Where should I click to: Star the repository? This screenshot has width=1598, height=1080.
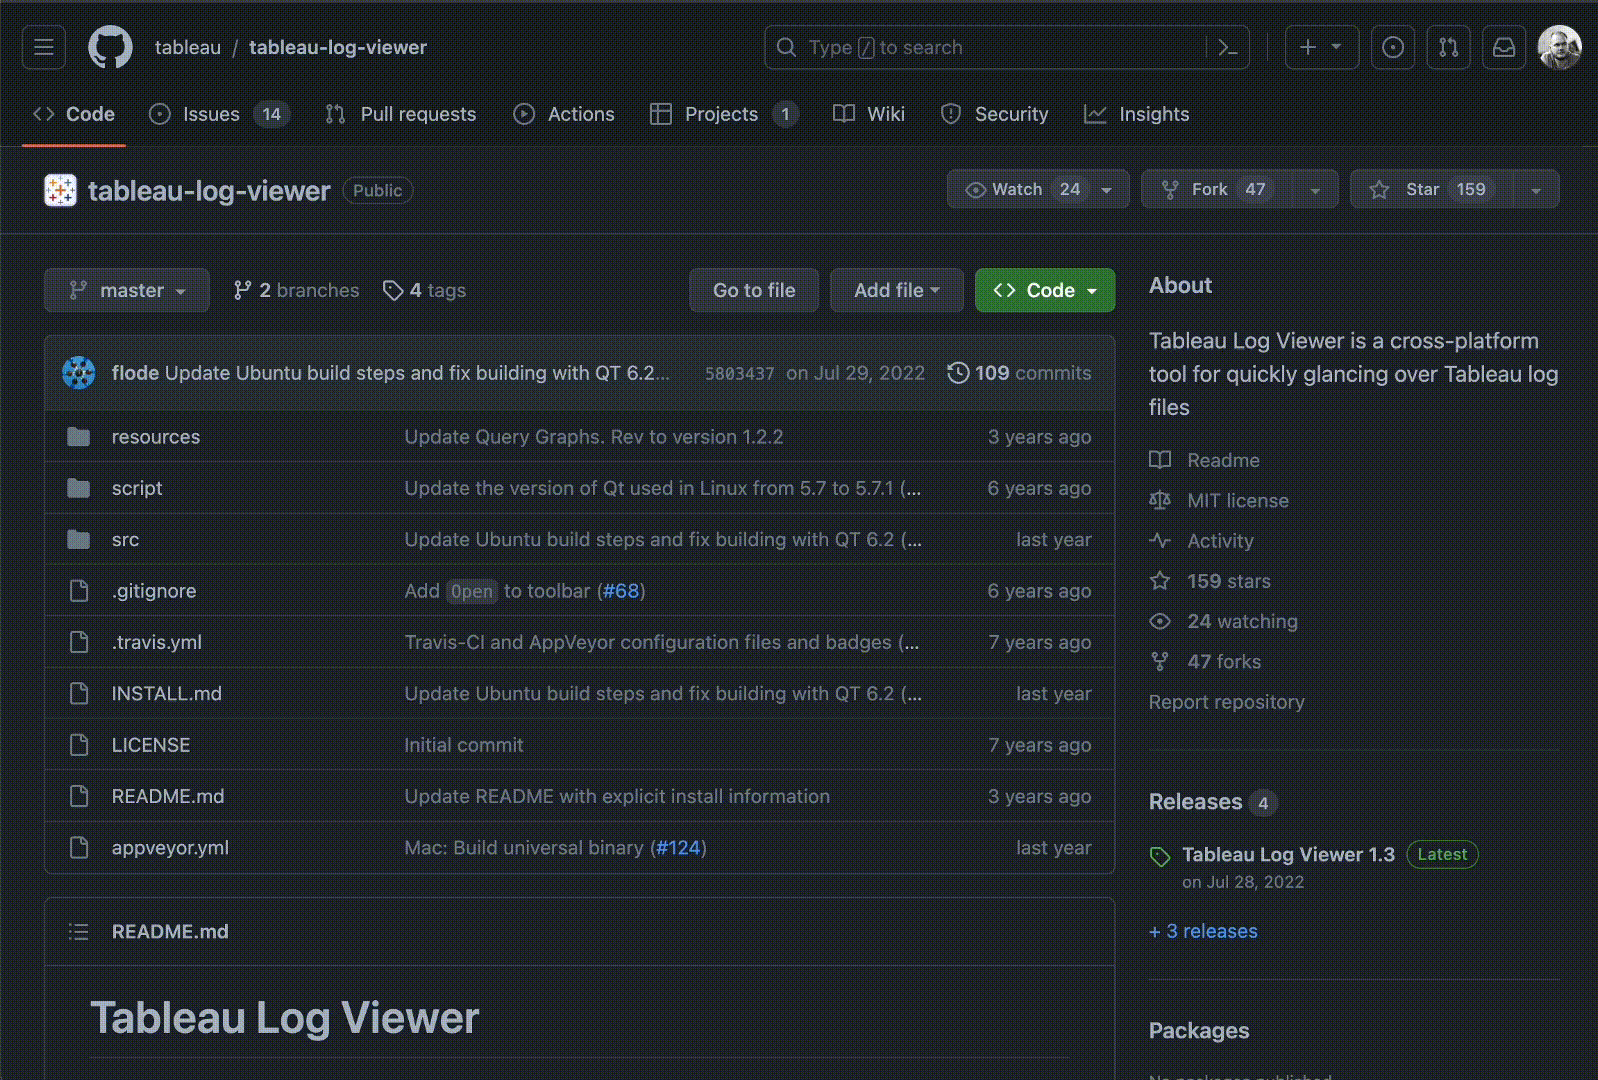point(1432,189)
